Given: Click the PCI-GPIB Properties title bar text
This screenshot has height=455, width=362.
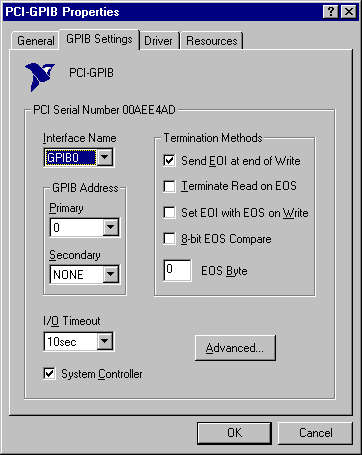Looking at the screenshot, I should click(63, 12).
